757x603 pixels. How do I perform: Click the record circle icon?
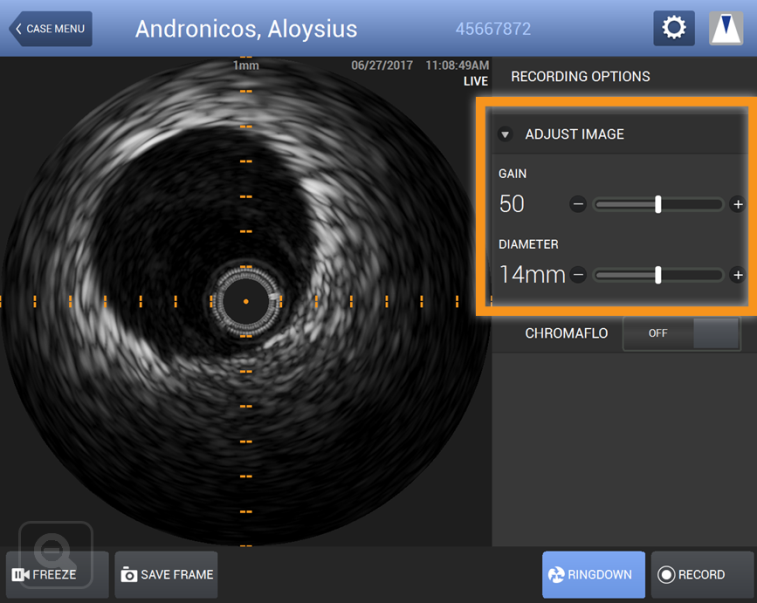click(x=666, y=575)
